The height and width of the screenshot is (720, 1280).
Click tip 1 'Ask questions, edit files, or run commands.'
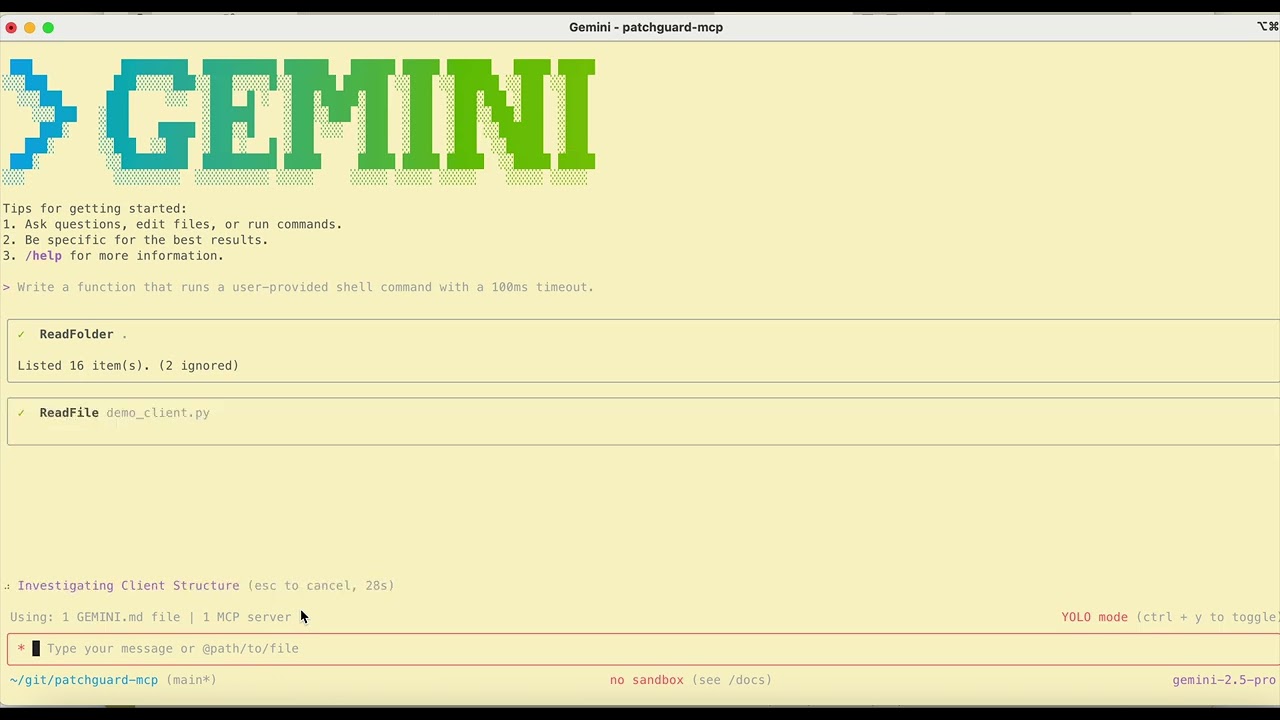point(184,225)
